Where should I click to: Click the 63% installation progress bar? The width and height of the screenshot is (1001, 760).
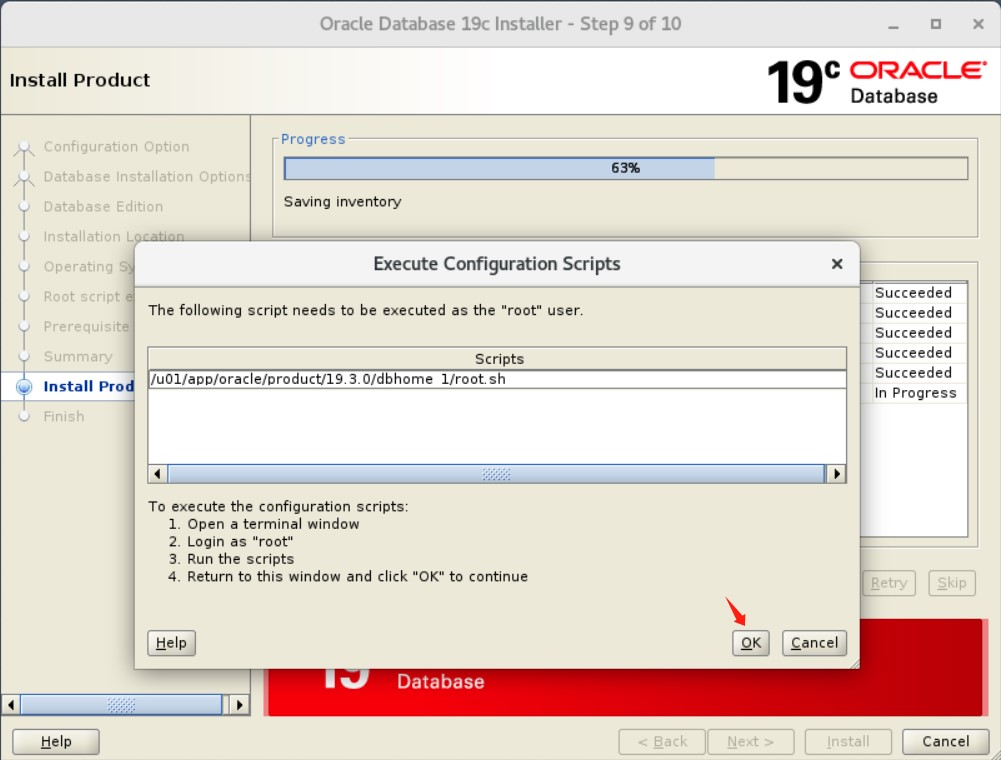[626, 169]
